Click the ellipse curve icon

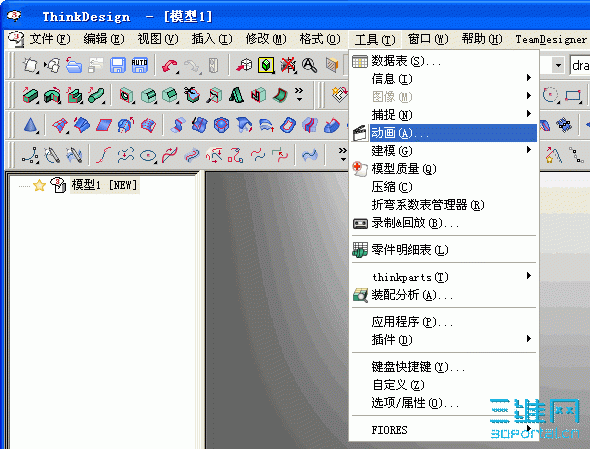pos(148,155)
